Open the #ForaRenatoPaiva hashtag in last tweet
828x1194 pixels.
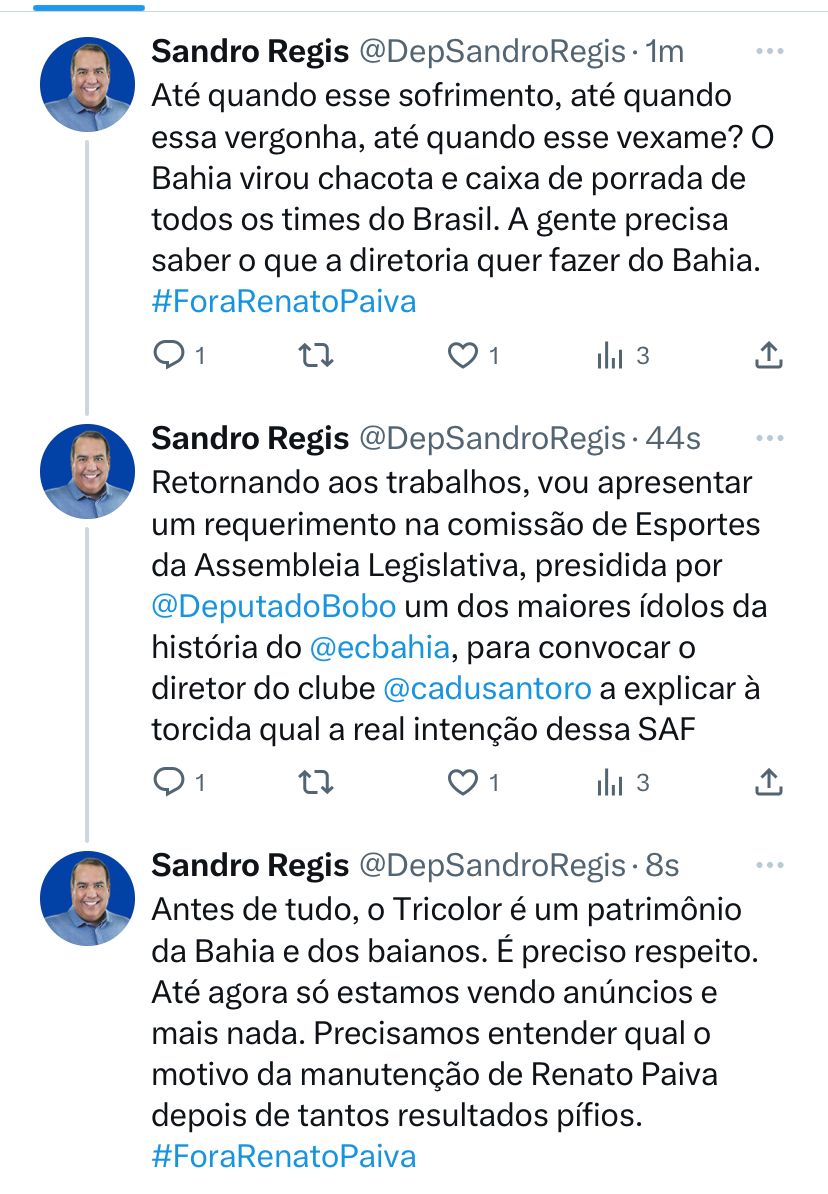[284, 1157]
